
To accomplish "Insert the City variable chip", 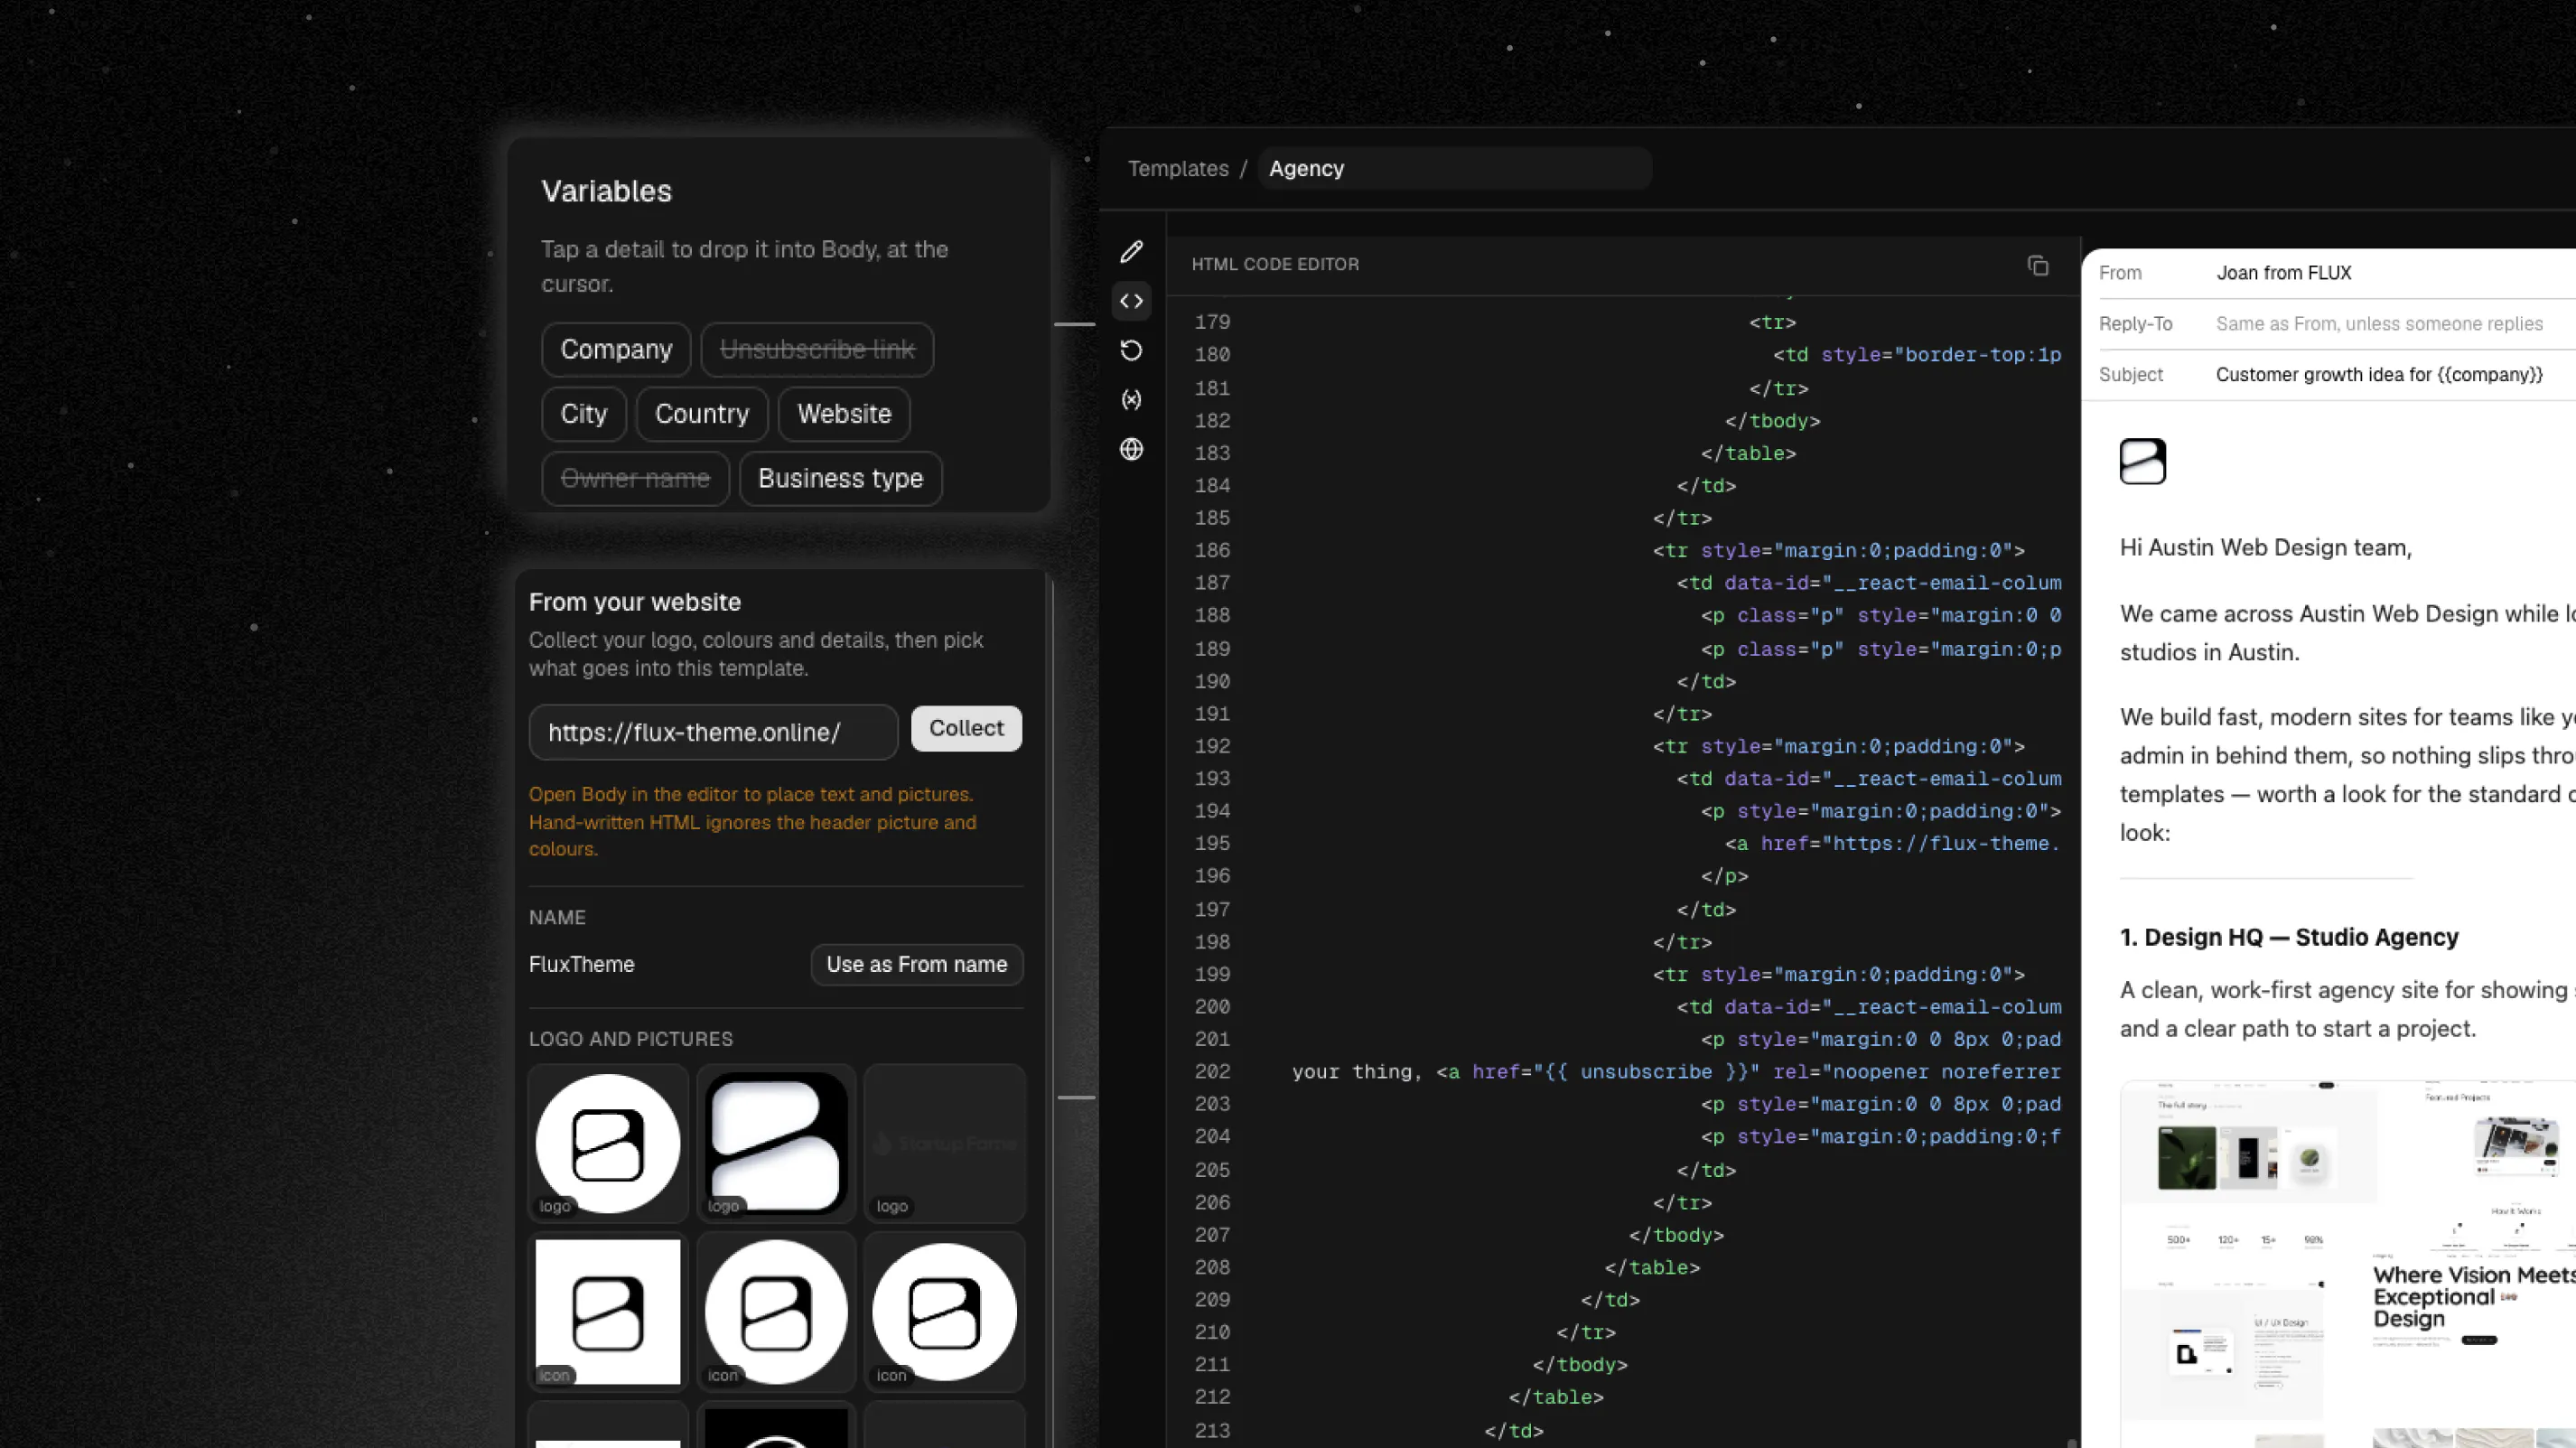I will tap(584, 414).
